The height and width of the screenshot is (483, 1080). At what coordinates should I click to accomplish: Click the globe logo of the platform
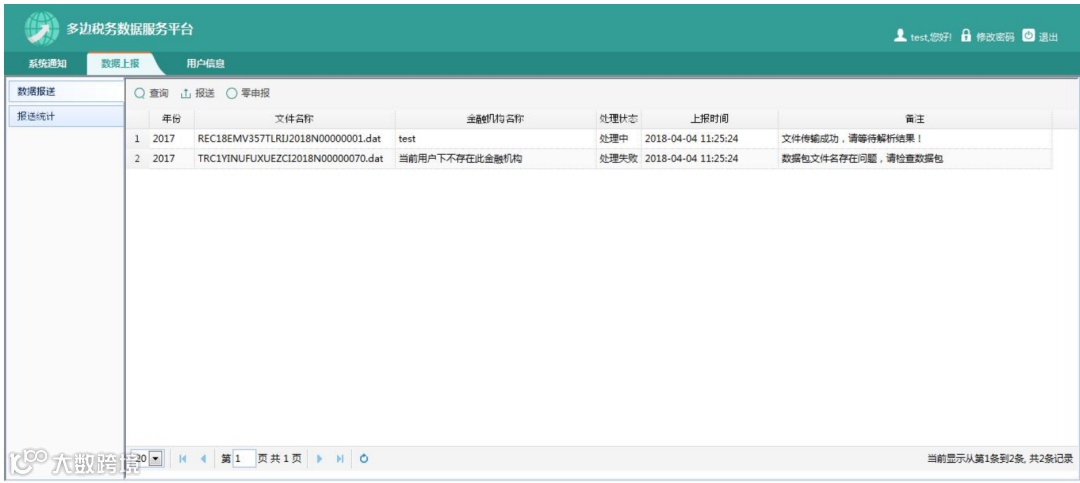pos(42,28)
